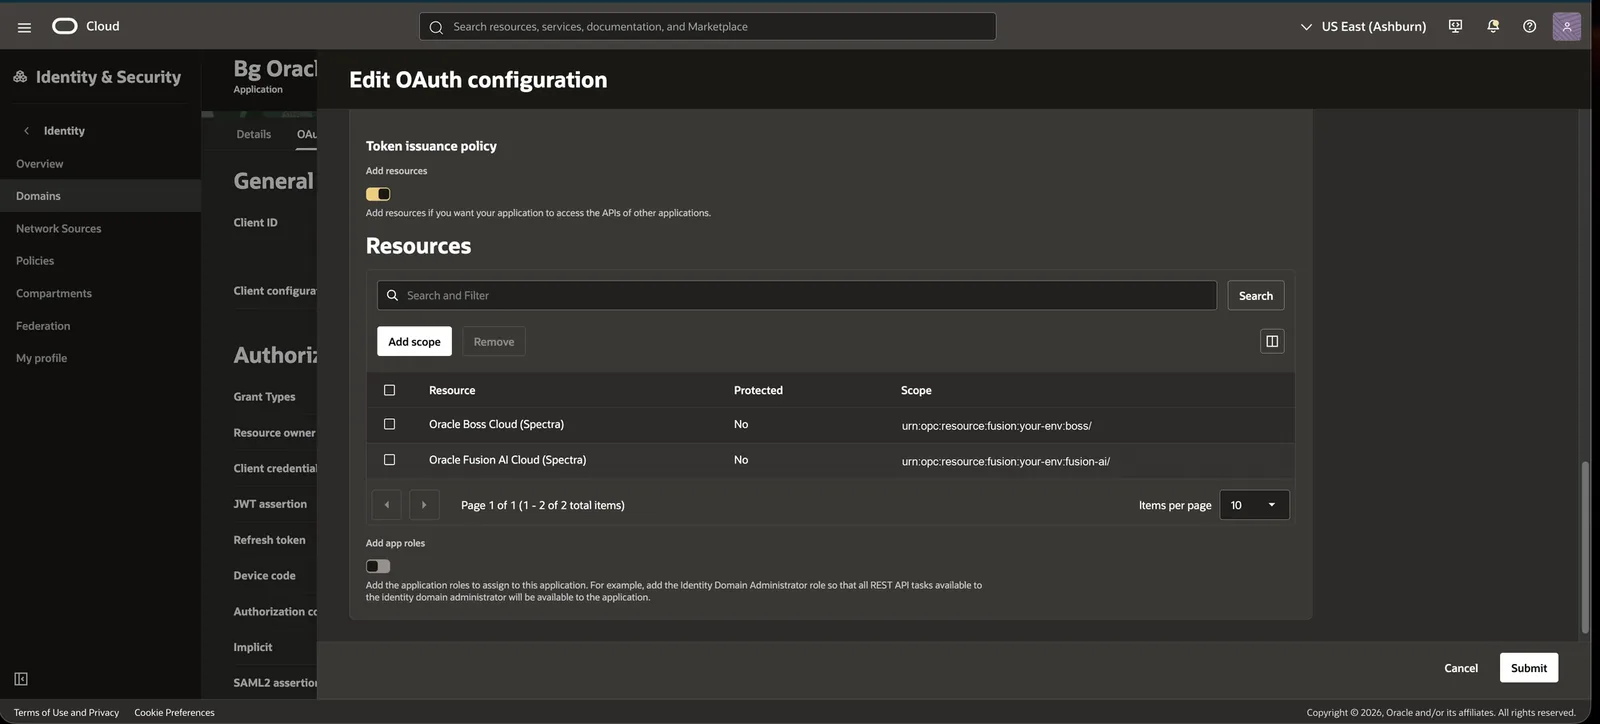This screenshot has width=1600, height=724.
Task: Disable the Add resources toggle
Action: 378,194
